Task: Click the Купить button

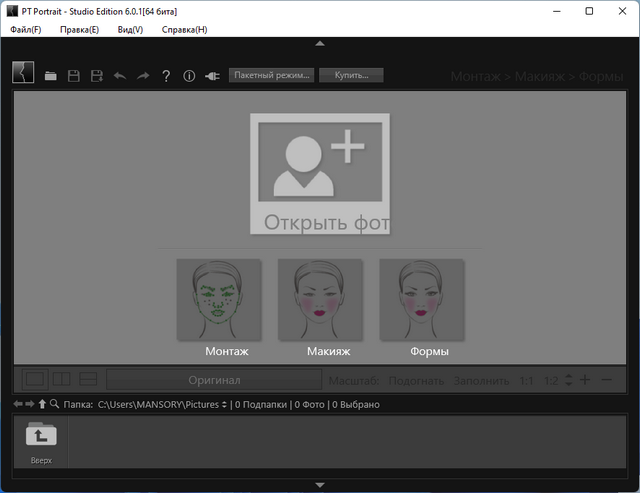Action: coord(351,75)
